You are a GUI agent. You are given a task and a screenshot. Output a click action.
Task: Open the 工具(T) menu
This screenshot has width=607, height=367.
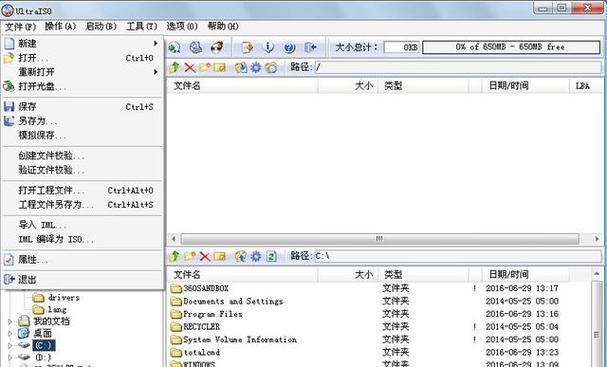pyautogui.click(x=141, y=26)
